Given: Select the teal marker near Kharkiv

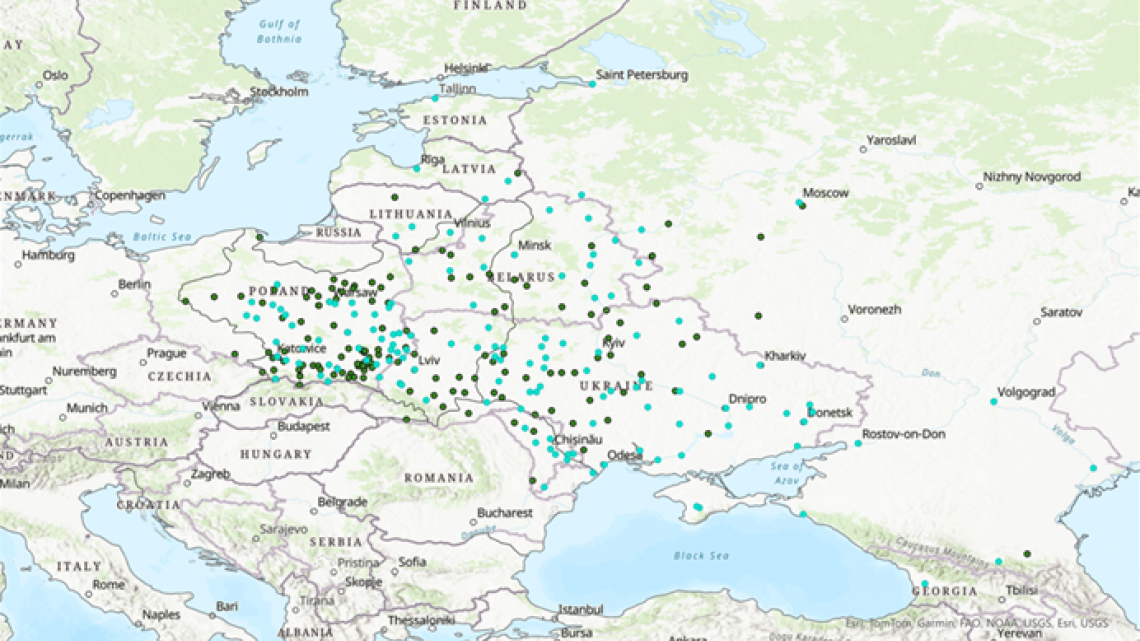Looking at the screenshot, I should [760, 365].
